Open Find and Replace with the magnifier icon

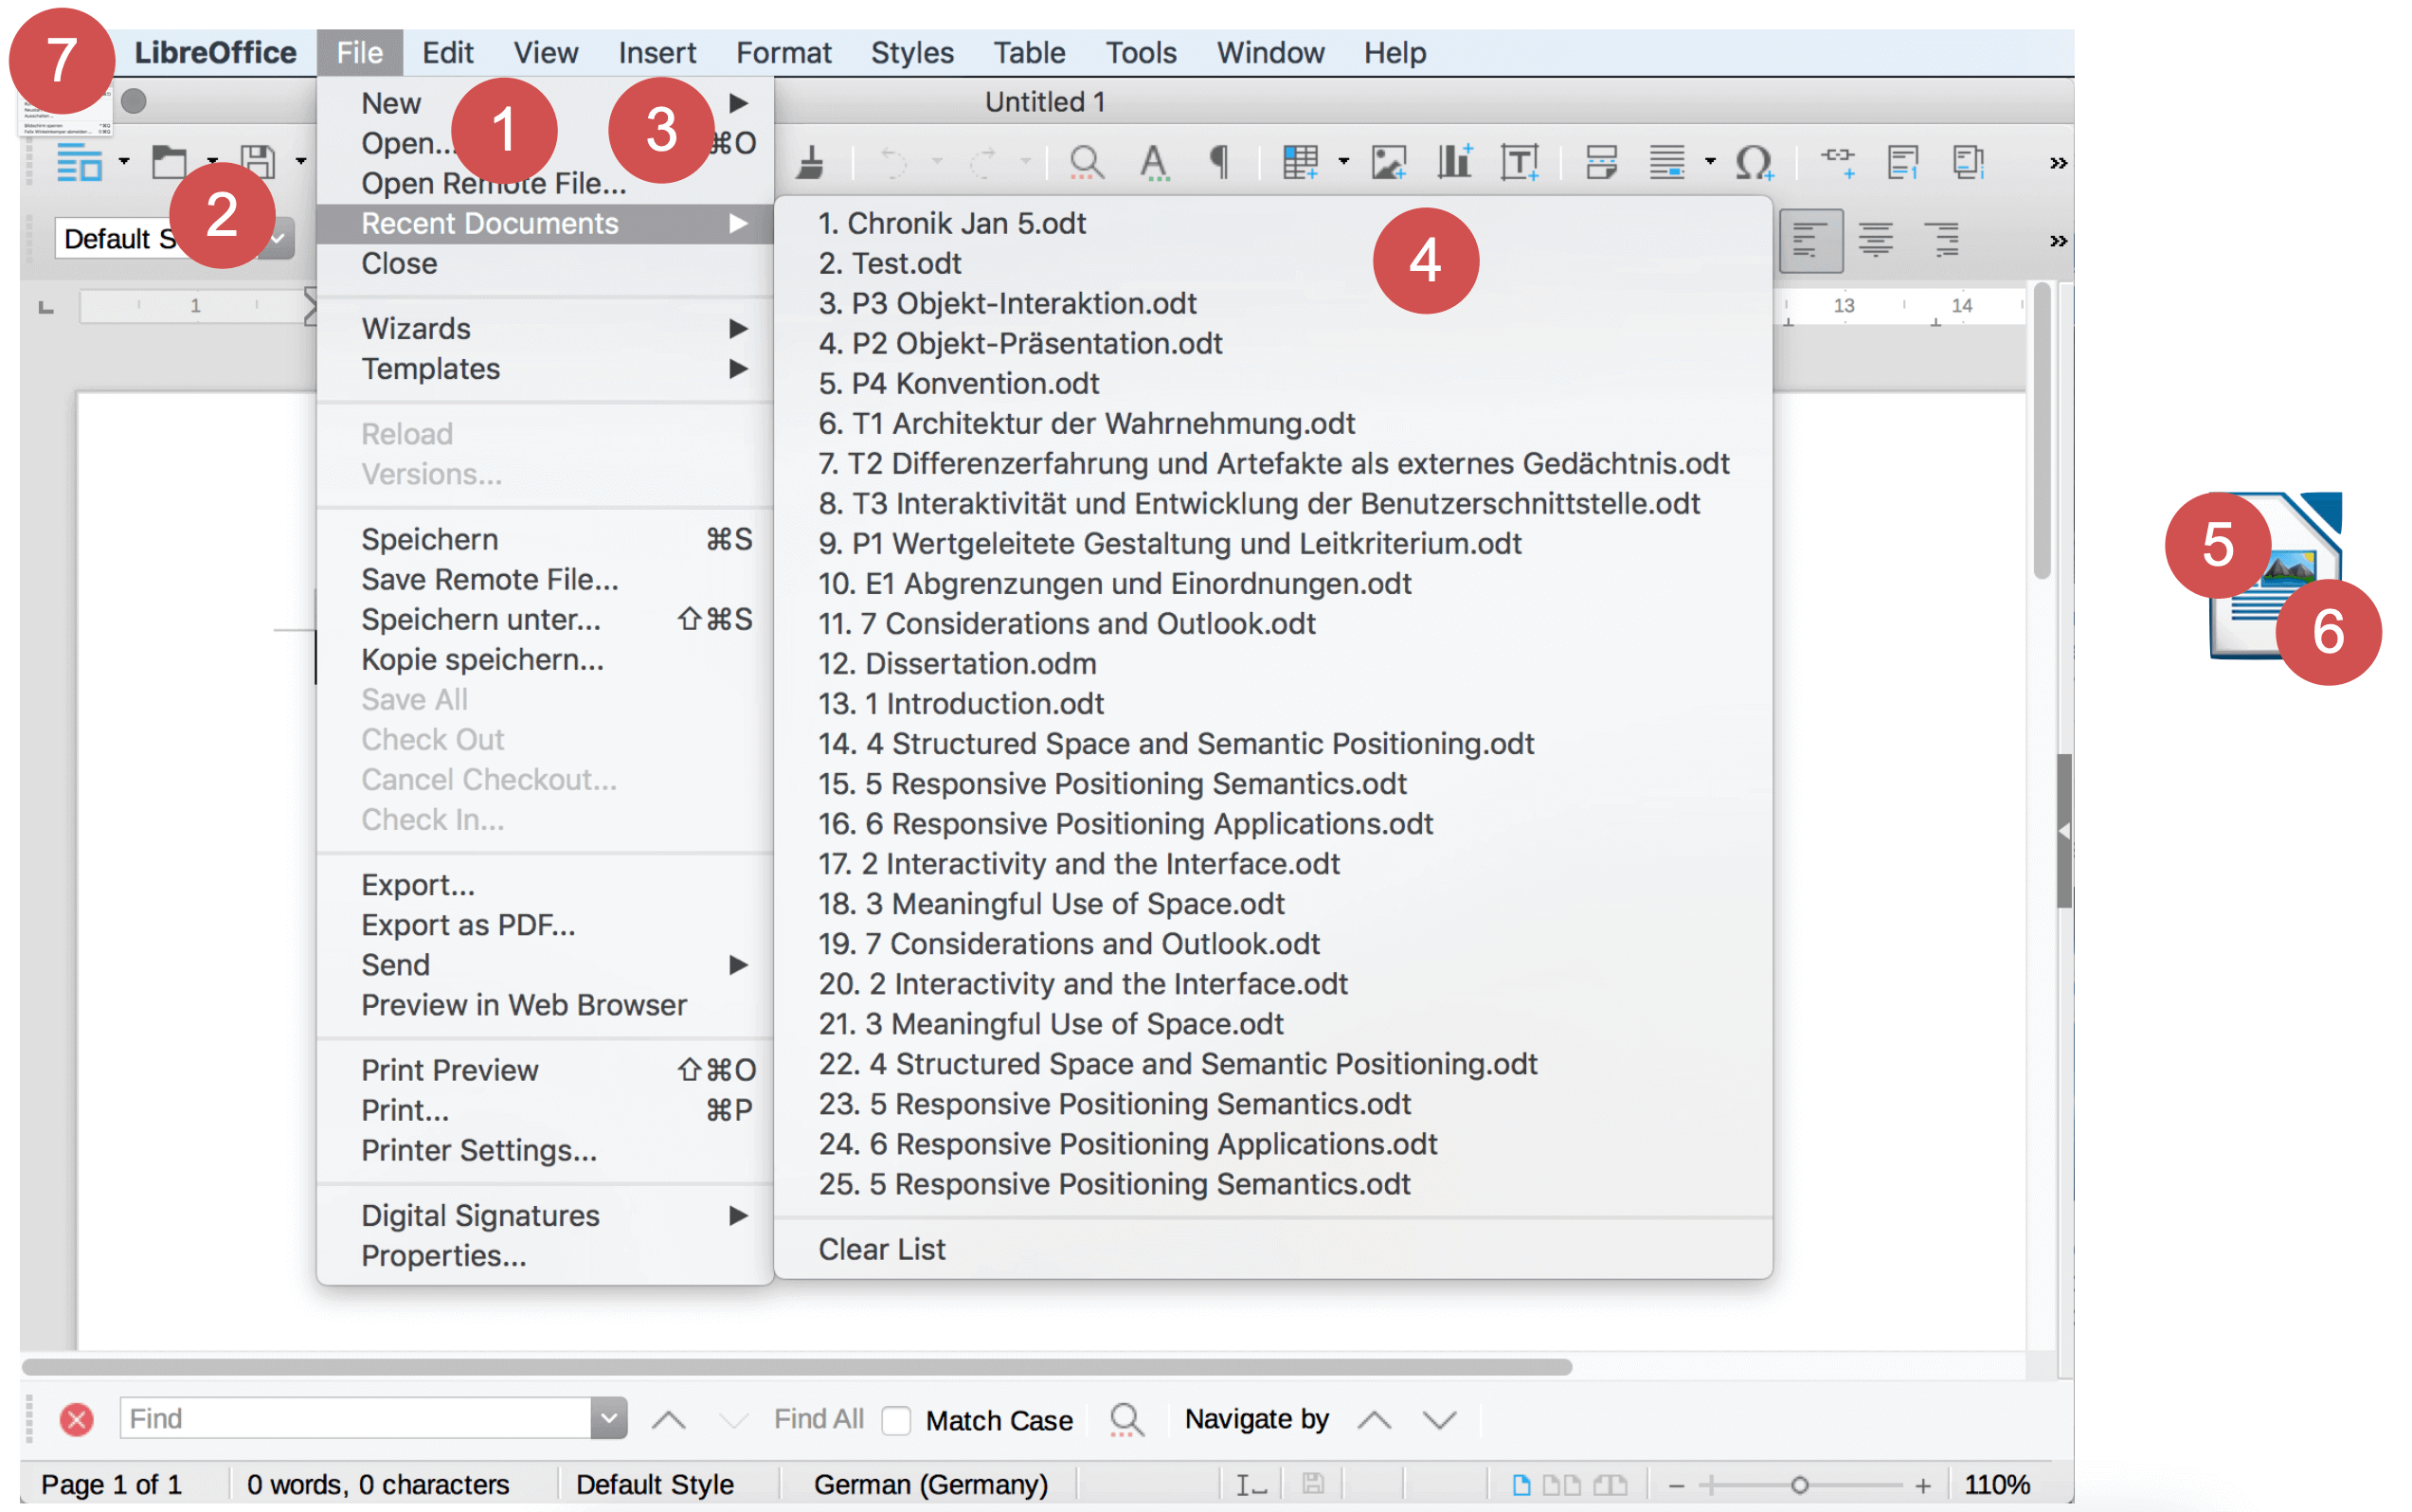[1085, 161]
